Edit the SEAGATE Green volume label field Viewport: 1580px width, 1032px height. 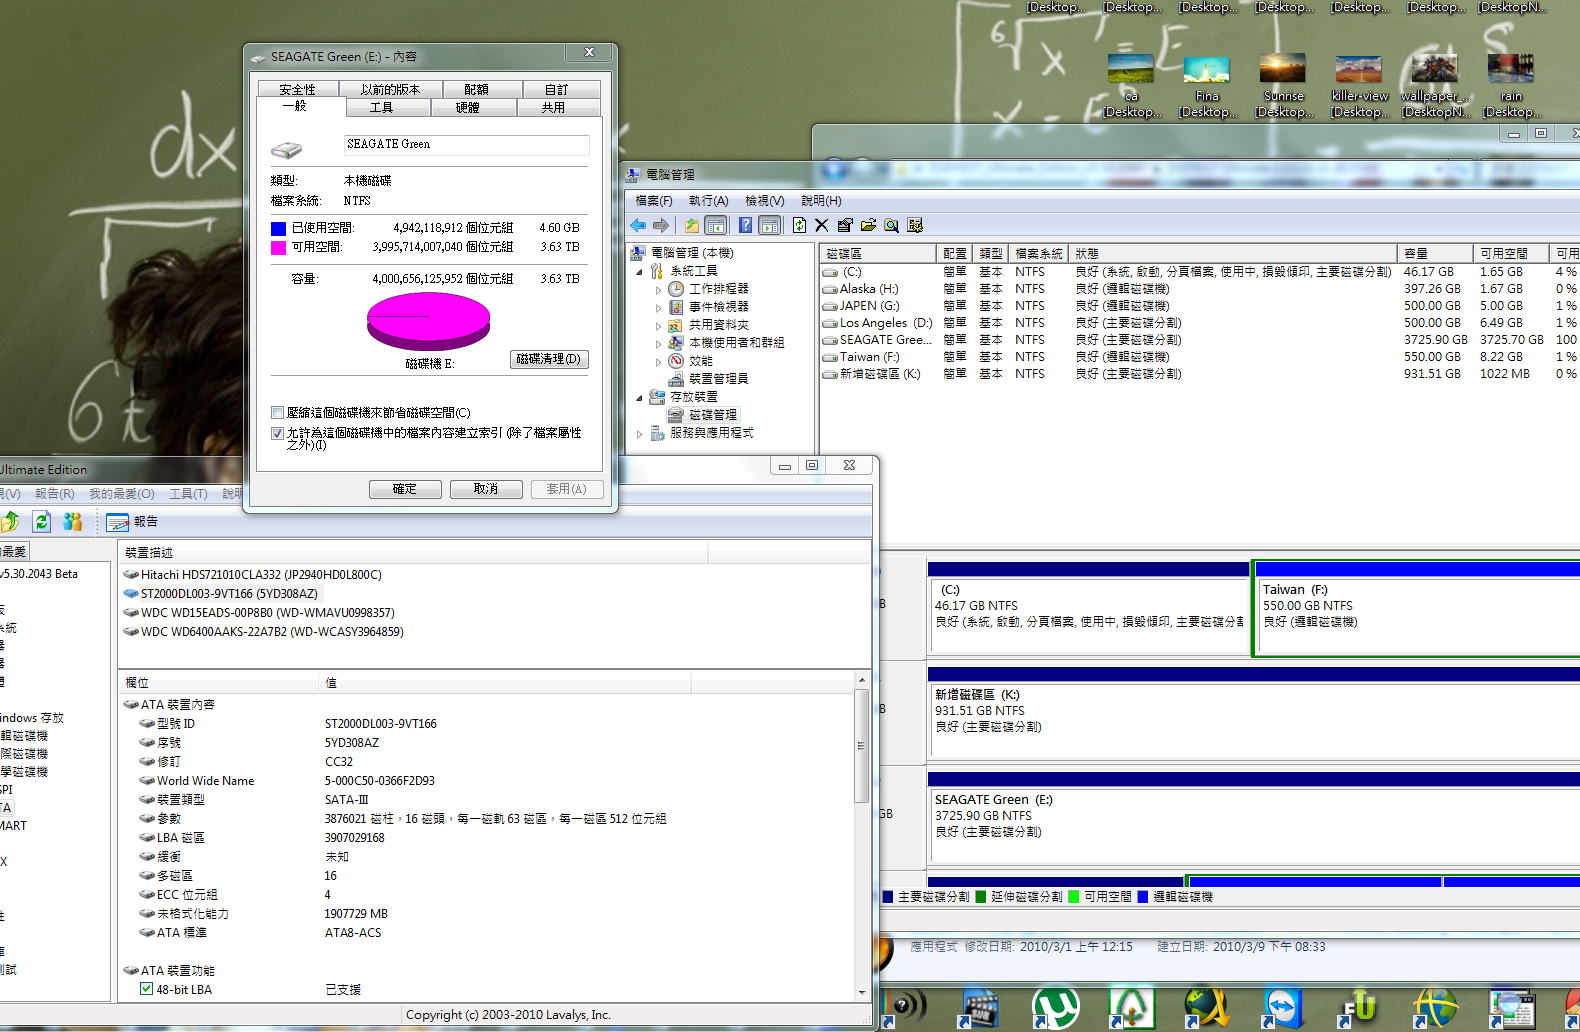(466, 145)
